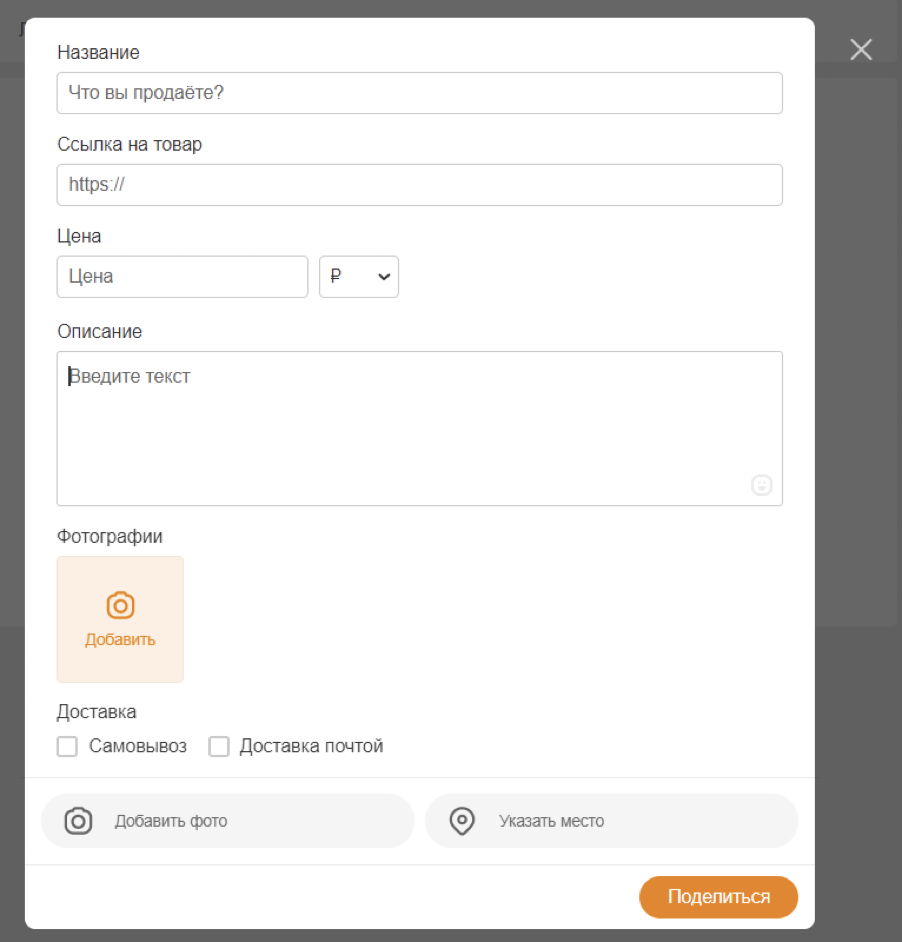This screenshot has width=902, height=942.
Task: Click into the Цена price input
Action: pyautogui.click(x=182, y=277)
